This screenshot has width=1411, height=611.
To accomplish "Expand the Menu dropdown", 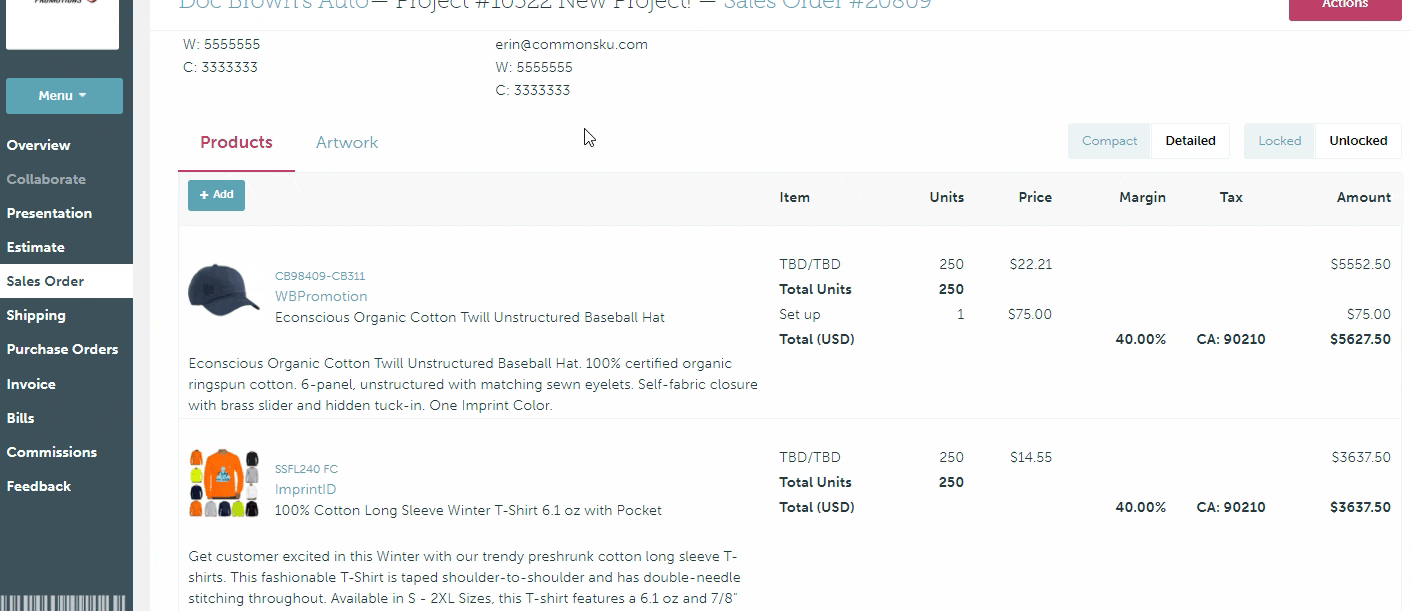I will pyautogui.click(x=64, y=96).
